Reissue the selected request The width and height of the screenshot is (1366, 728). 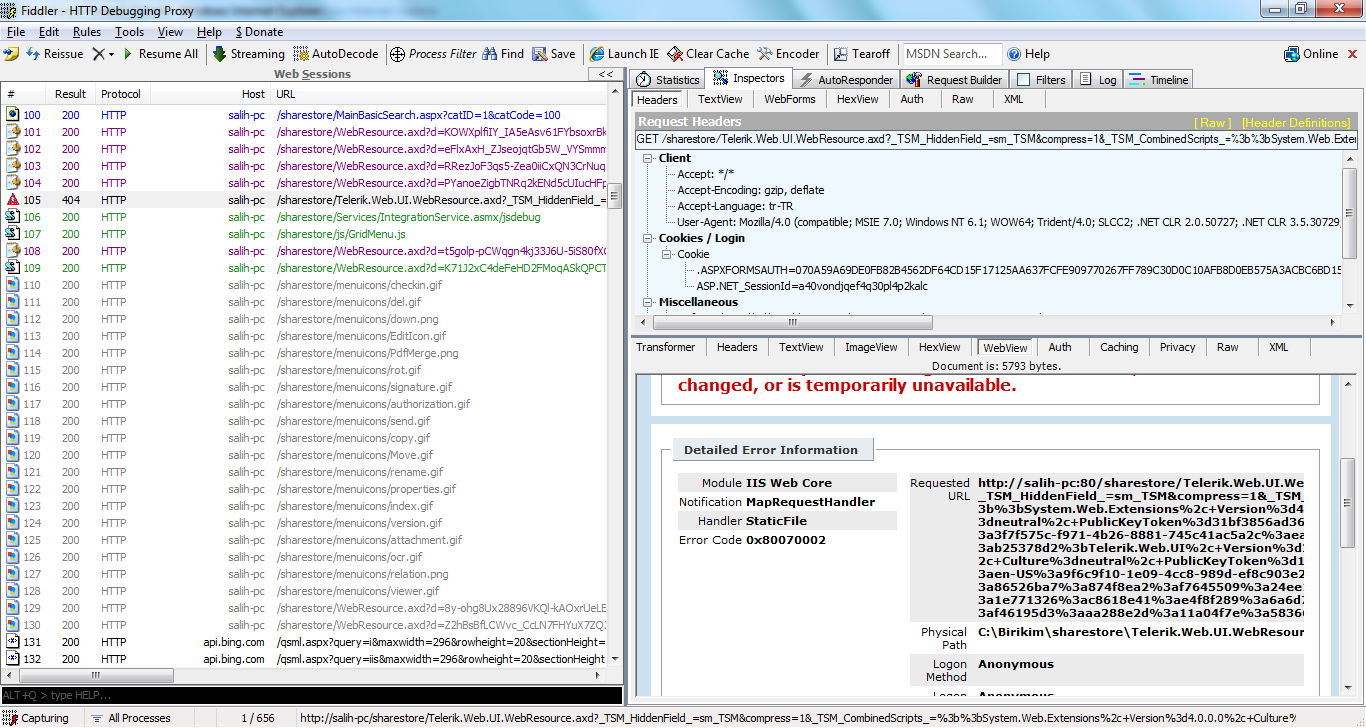click(x=55, y=54)
